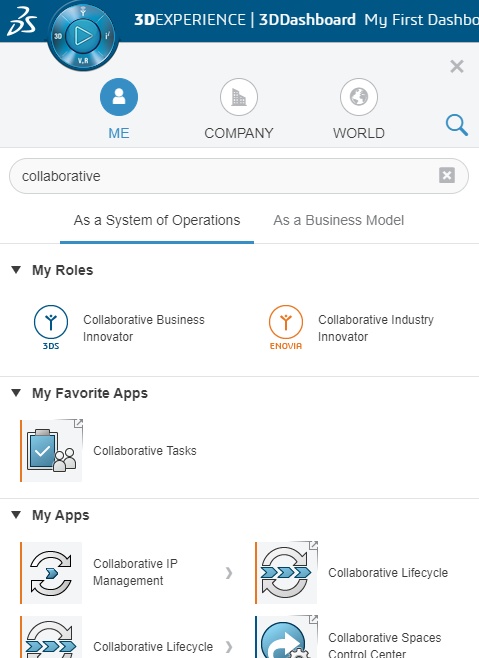
Task: Clear the collaborative search field
Action: (x=447, y=175)
